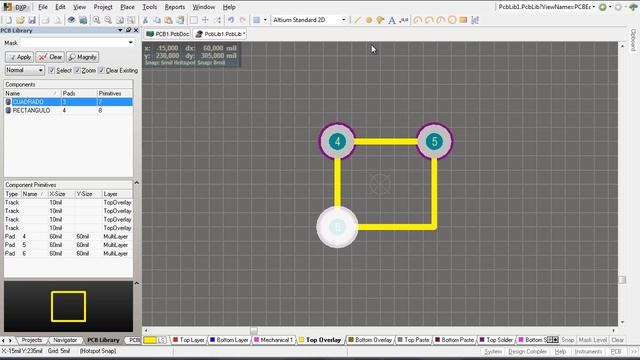Image resolution: width=640 pixels, height=360 pixels.
Task: Collapse the Component Primitives section
Action: pyautogui.click(x=137, y=183)
